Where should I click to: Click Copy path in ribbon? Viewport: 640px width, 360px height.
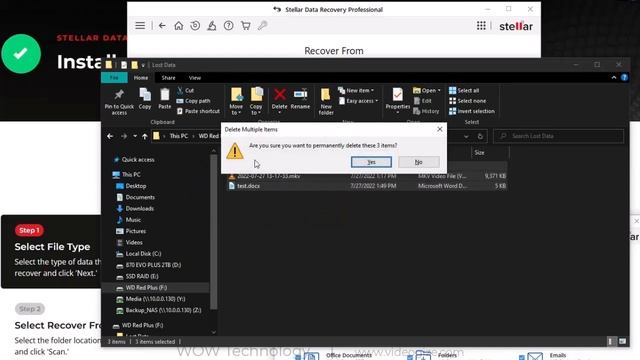(193, 101)
